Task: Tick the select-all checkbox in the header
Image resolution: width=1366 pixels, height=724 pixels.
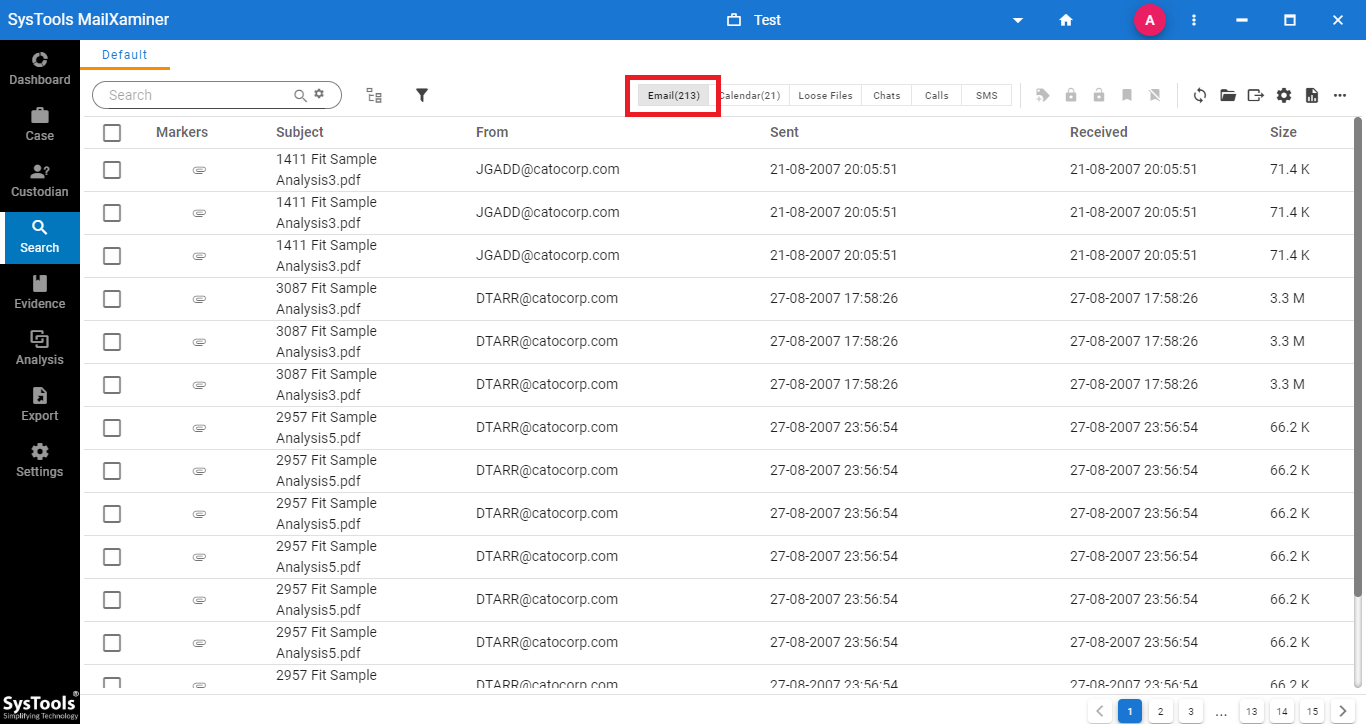Action: pos(112,133)
